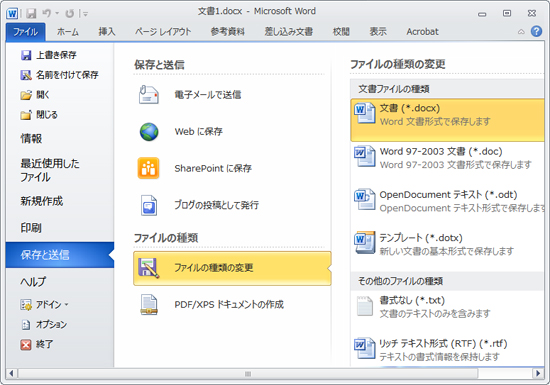The image size is (550, 385).
Task: Choose 電子メールで送信 option text
Action: click(208, 95)
